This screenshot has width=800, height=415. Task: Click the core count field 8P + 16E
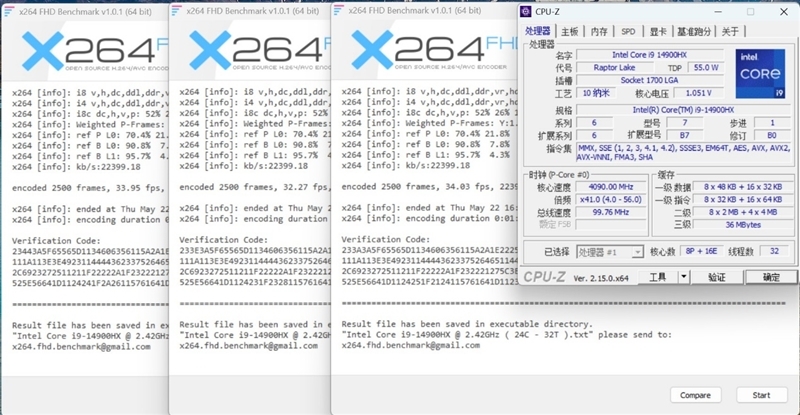point(701,251)
